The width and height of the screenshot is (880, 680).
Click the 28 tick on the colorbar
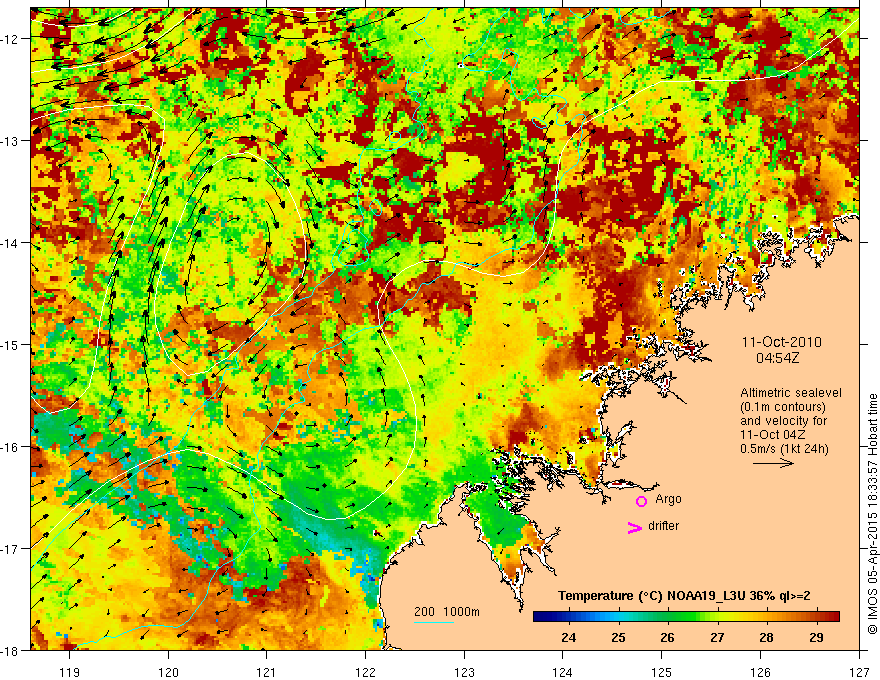(x=766, y=637)
